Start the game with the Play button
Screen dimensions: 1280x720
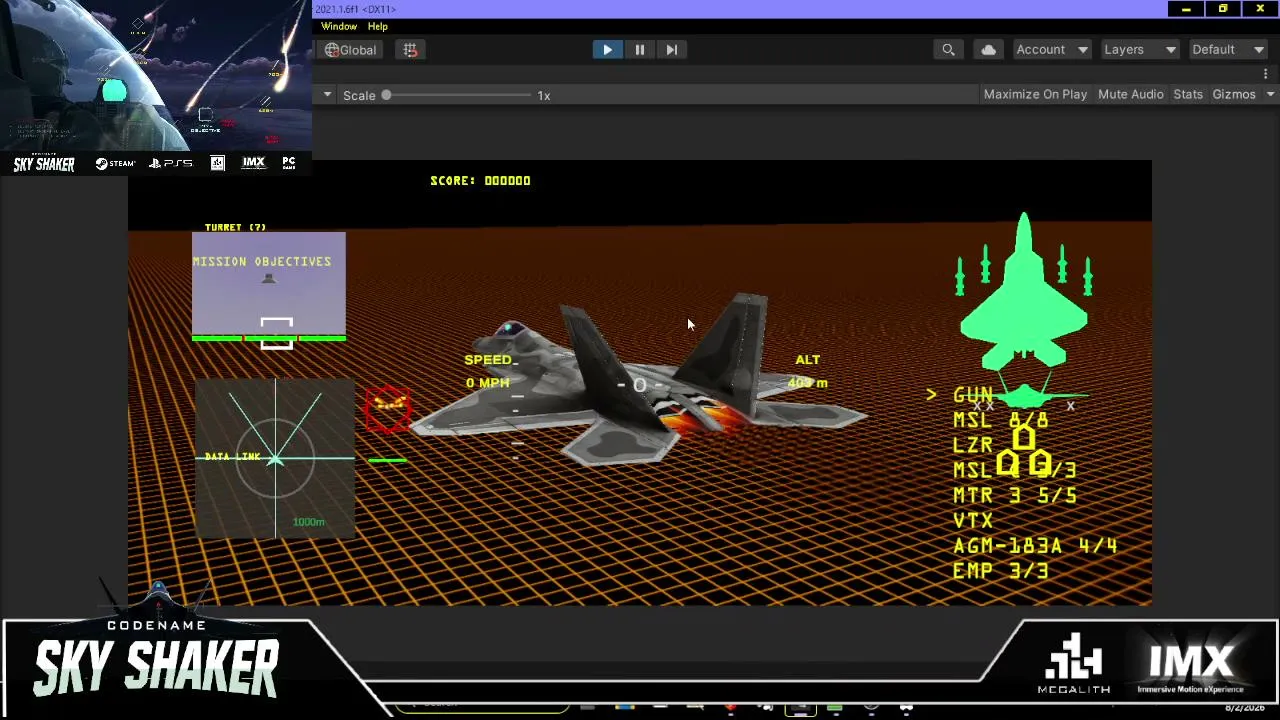[607, 49]
